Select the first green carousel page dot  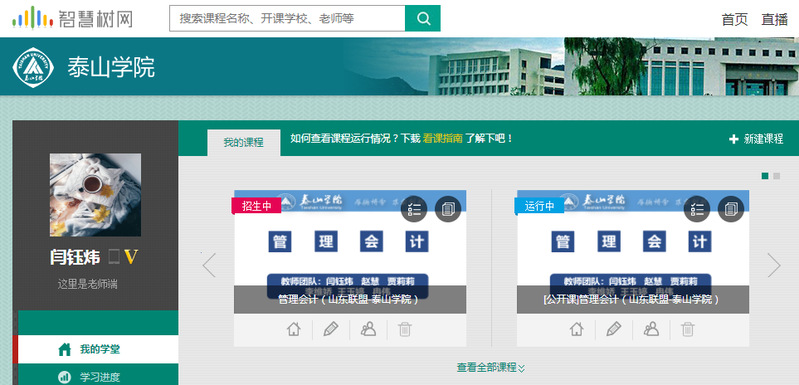pos(765,176)
